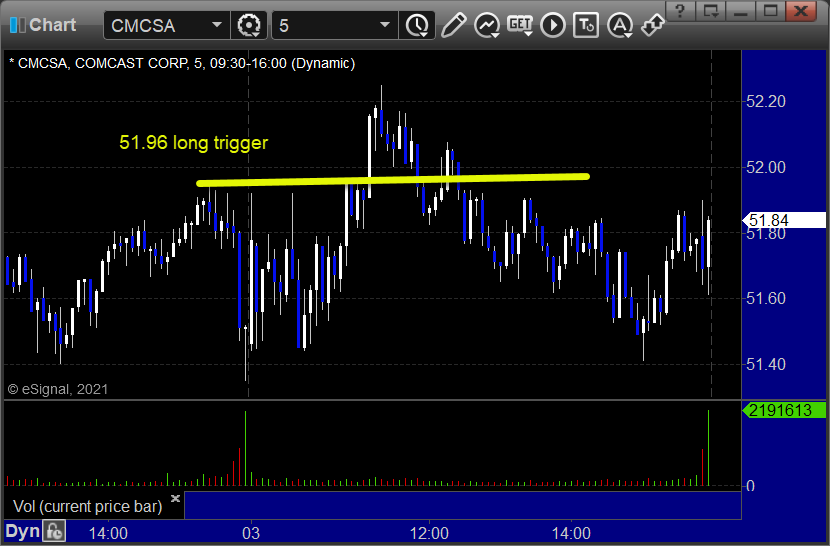Open the CMCSA symbol dropdown
The image size is (830, 546).
[216, 25]
